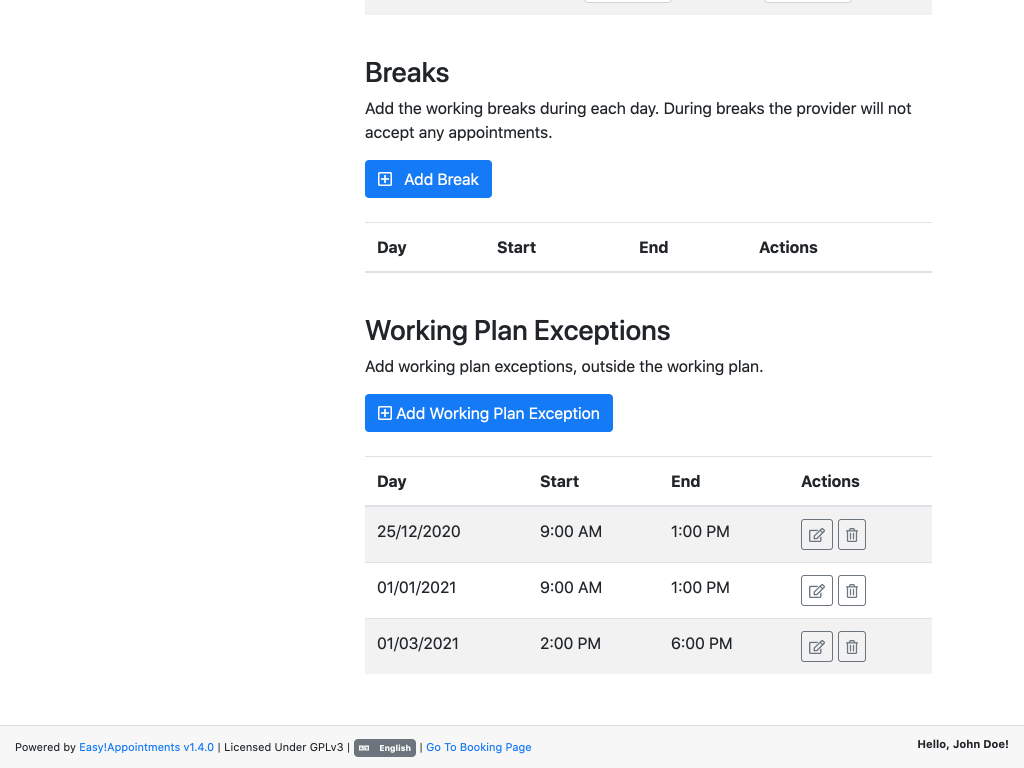Click the Add Break button
Screen dimensions: 1024x768
tap(428, 179)
